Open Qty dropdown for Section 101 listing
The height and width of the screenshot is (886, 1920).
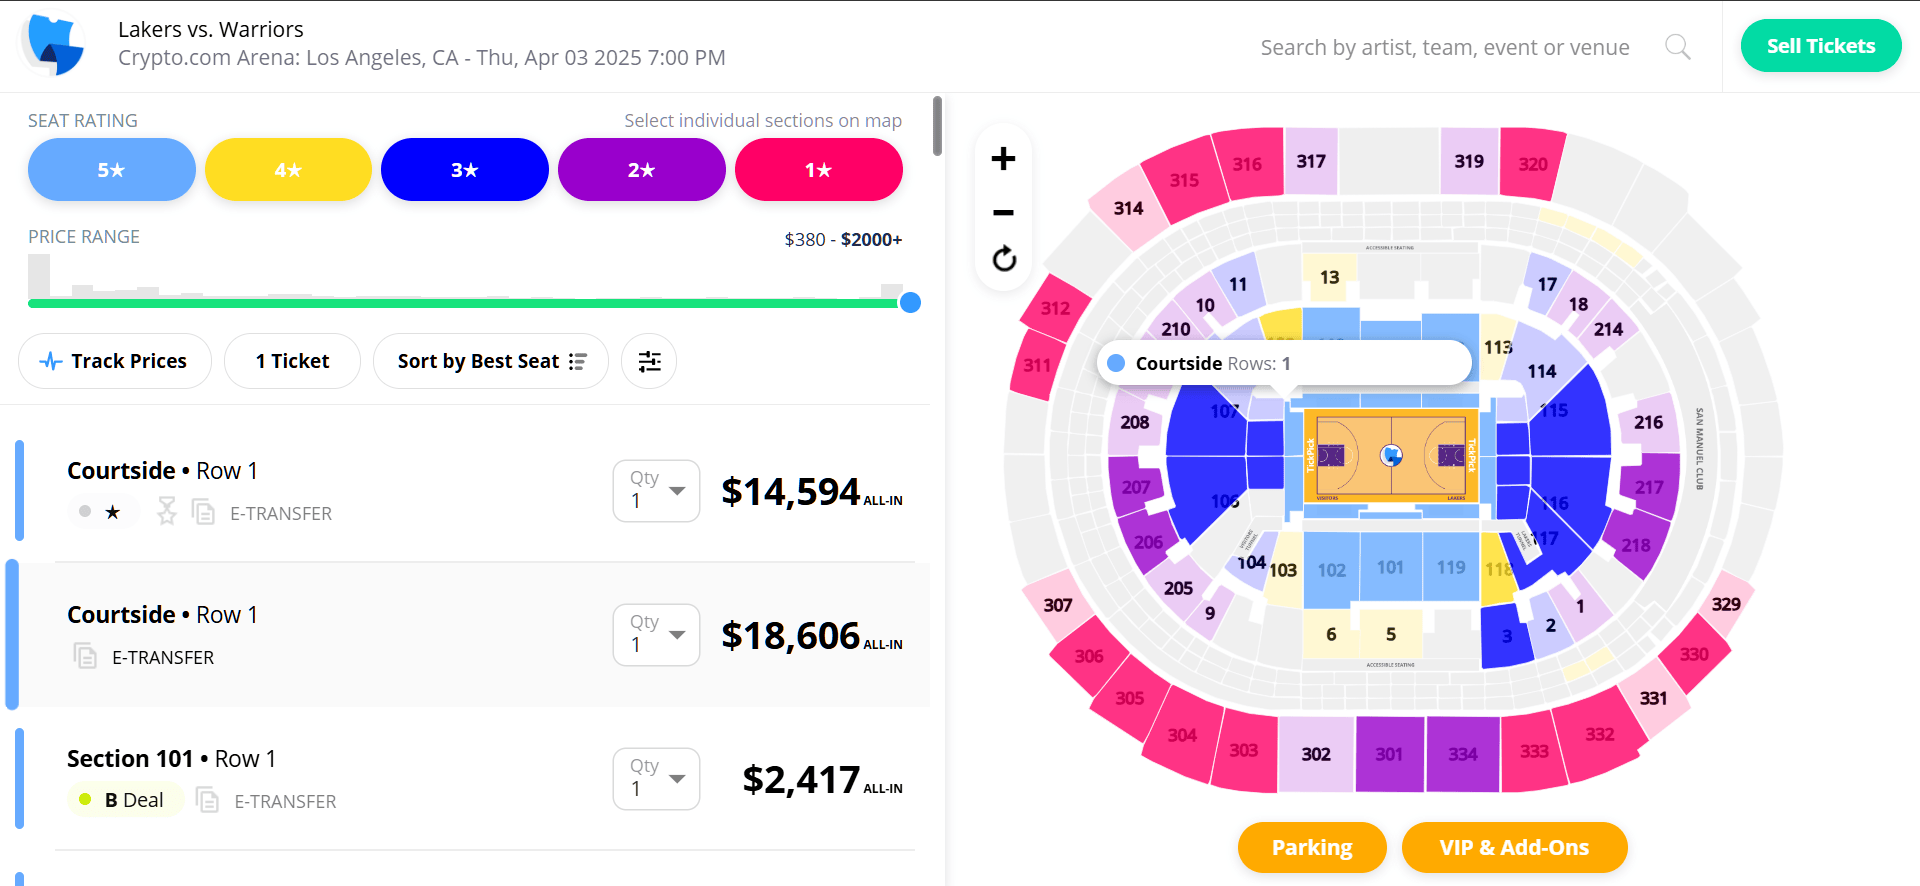click(656, 779)
